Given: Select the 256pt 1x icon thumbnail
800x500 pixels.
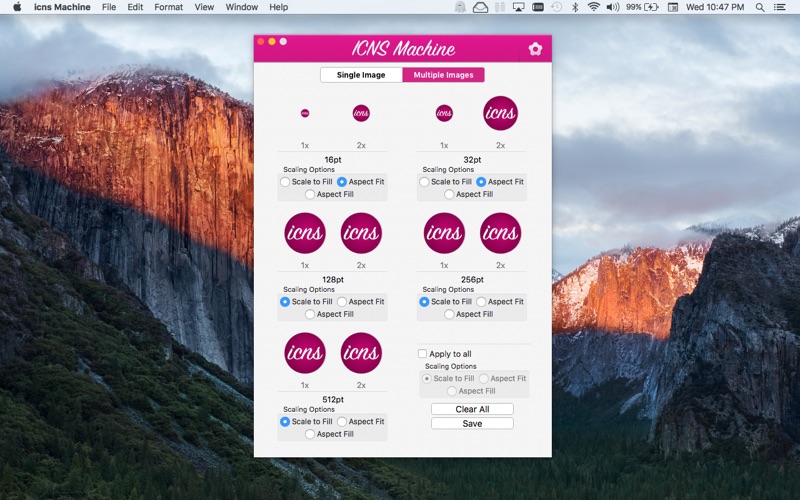Looking at the screenshot, I should pyautogui.click(x=444, y=233).
